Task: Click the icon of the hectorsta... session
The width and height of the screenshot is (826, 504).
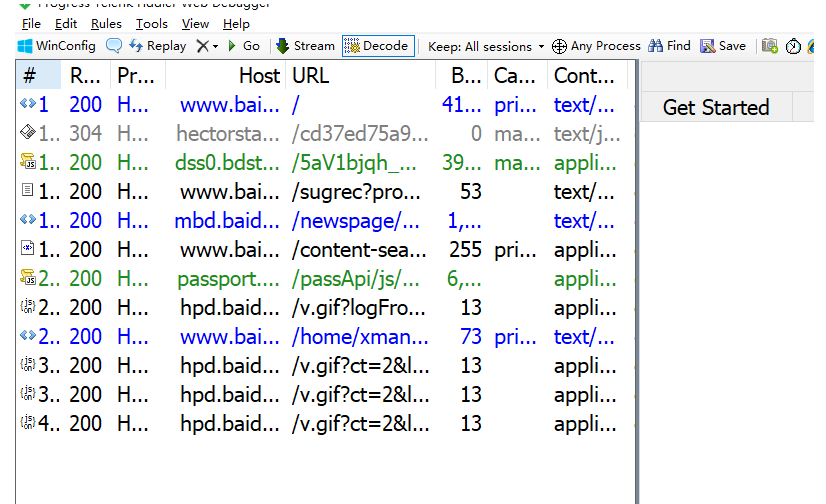Action: coord(27,132)
